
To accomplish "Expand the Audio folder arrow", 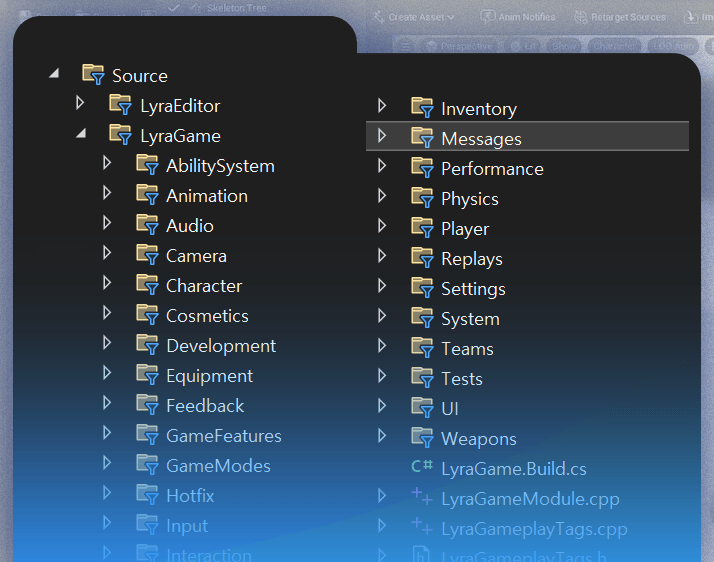I will pos(107,223).
